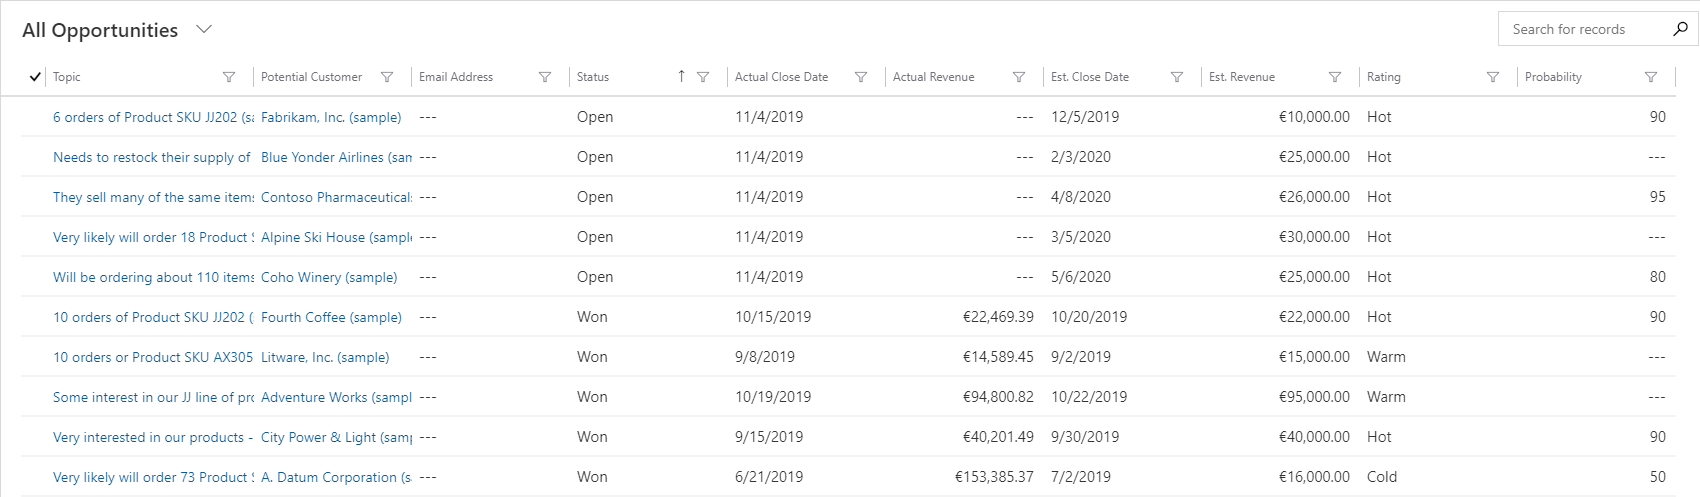Filter by Est. Revenue column icon
The height and width of the screenshot is (497, 1700).
[1335, 77]
